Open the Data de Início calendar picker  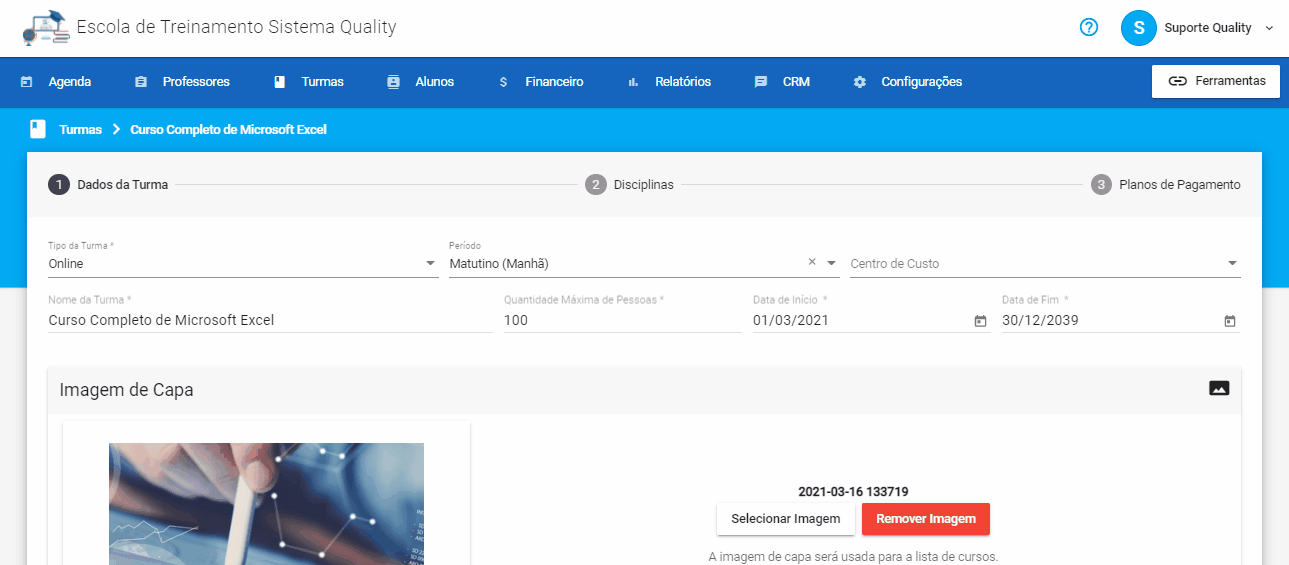(980, 321)
